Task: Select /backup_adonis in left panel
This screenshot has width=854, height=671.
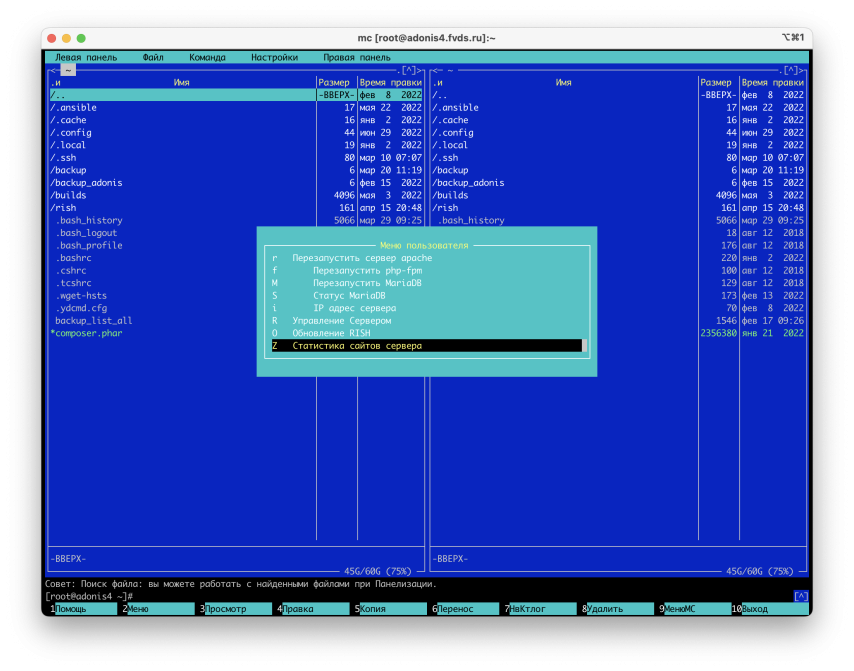Action: (x=236, y=183)
